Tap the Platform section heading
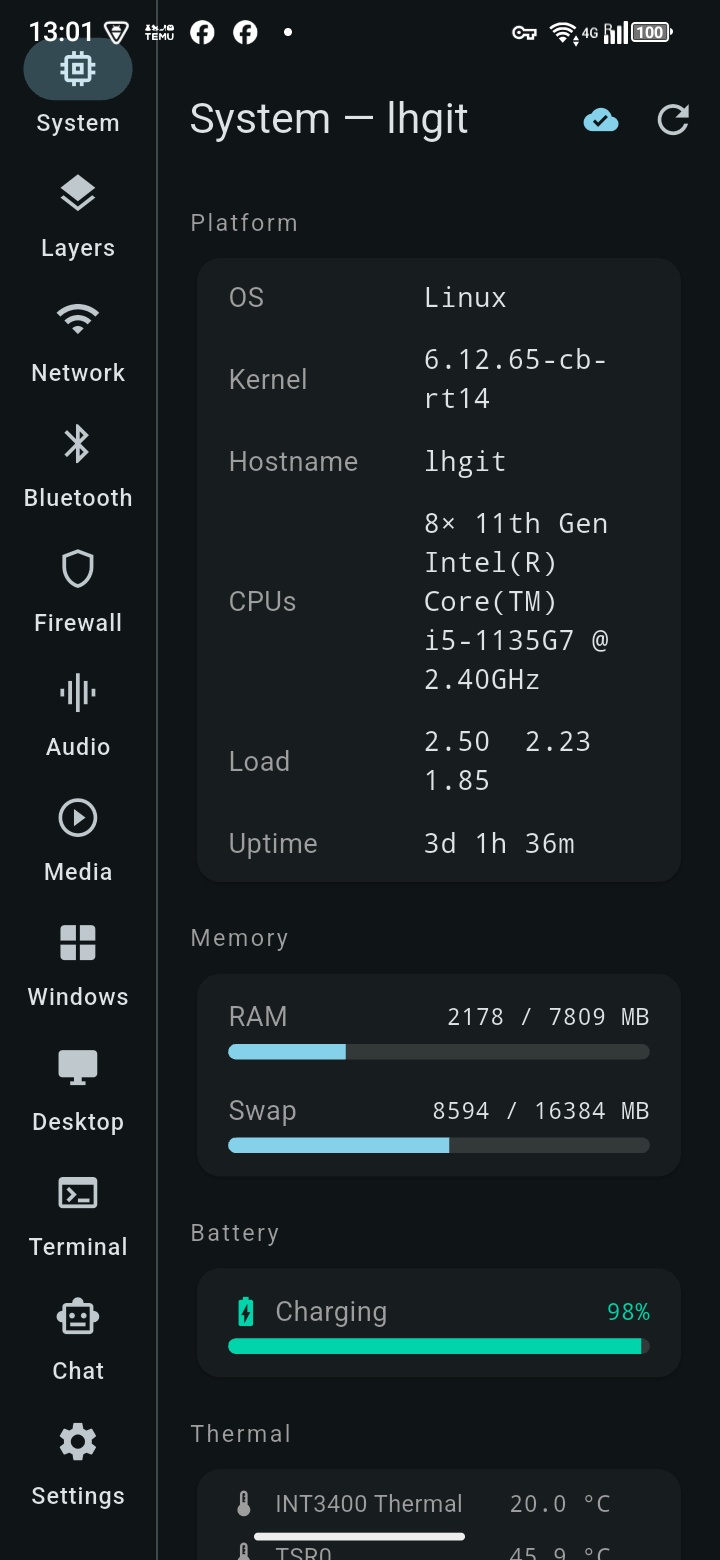 point(244,223)
